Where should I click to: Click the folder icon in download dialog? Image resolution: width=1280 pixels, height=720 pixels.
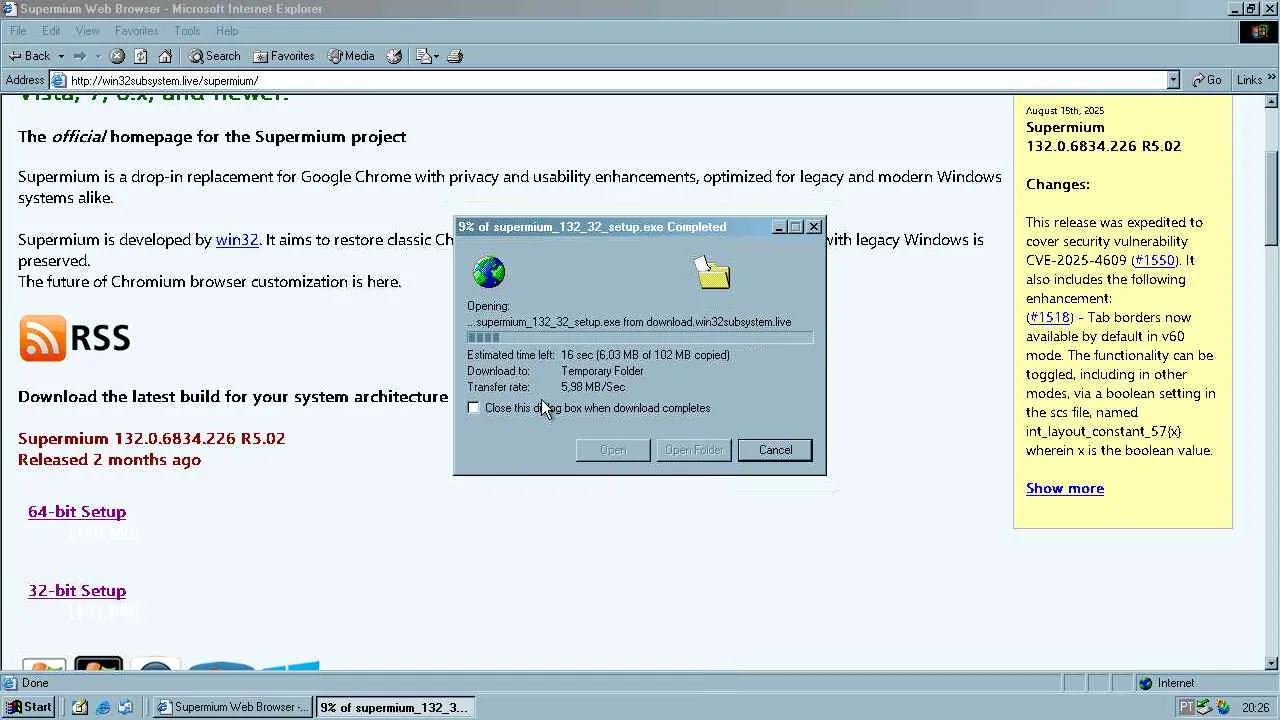click(712, 271)
